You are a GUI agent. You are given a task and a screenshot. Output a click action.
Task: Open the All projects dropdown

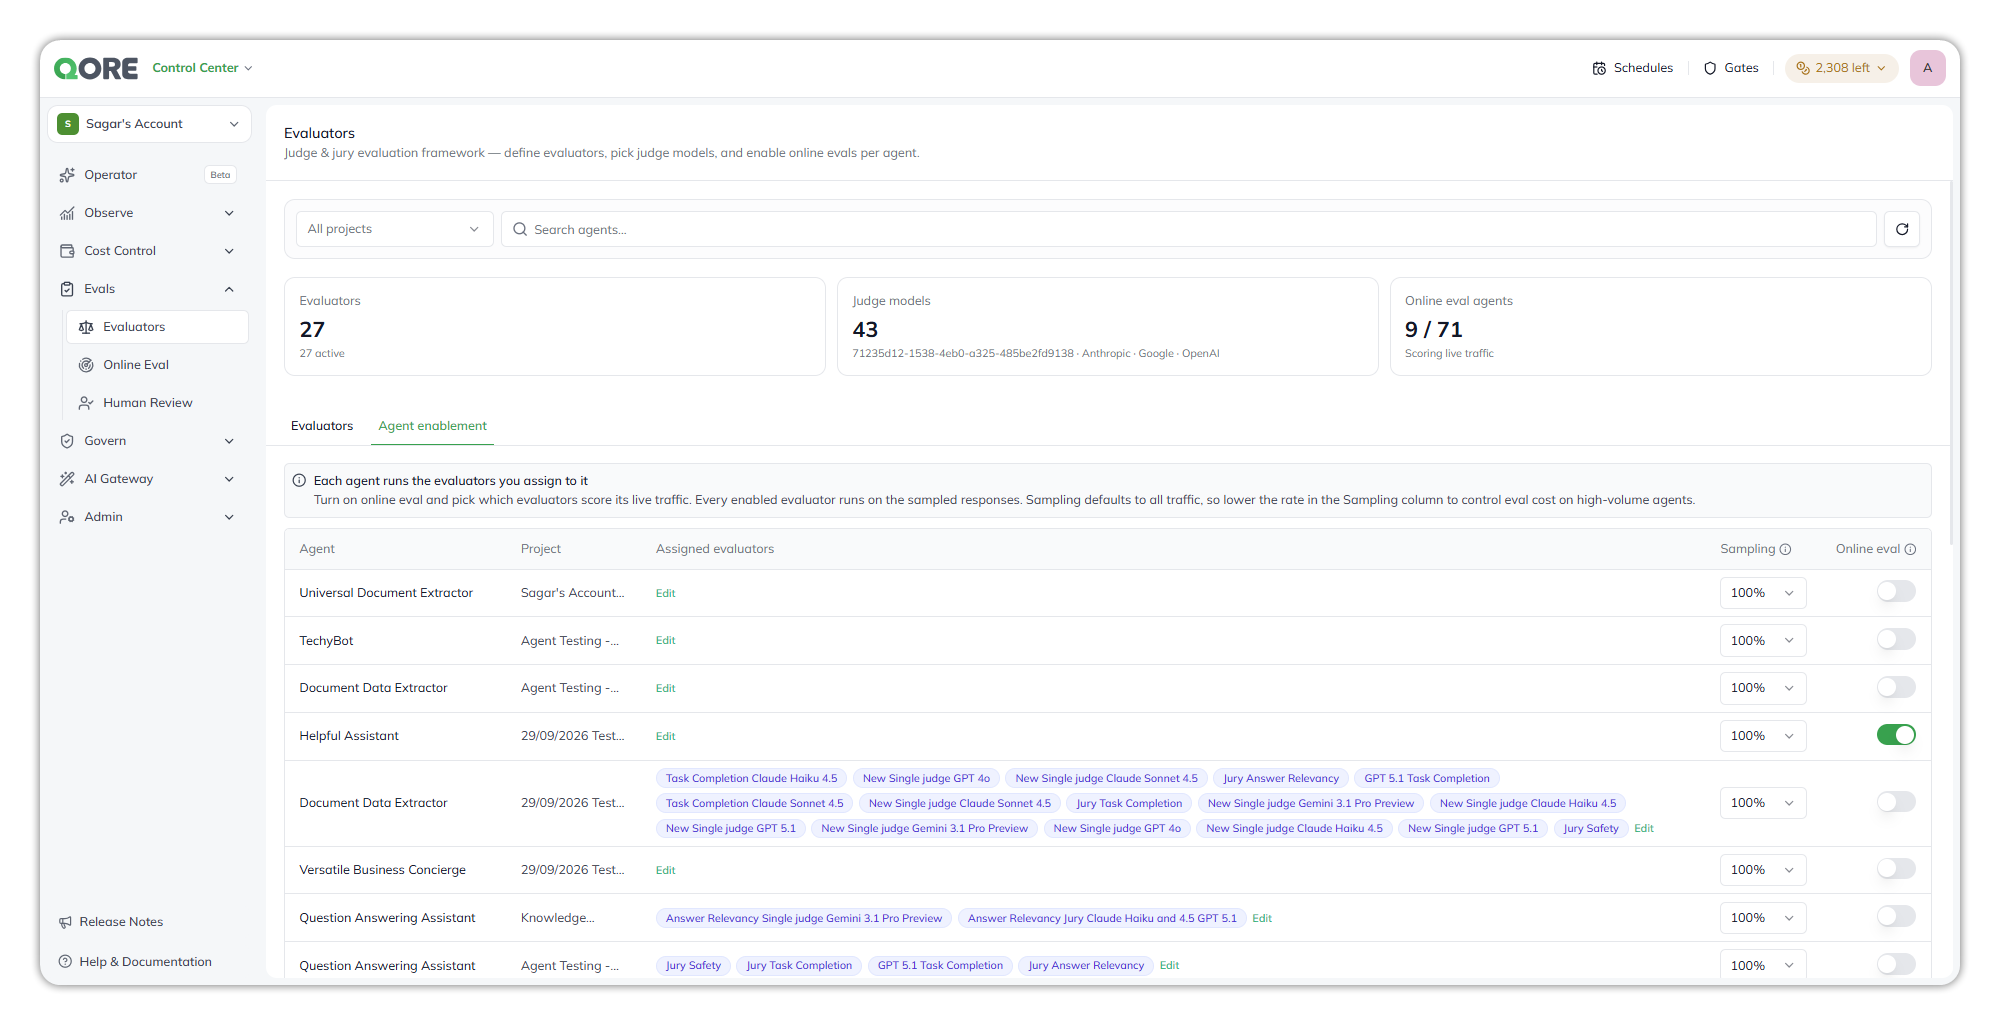tap(394, 229)
